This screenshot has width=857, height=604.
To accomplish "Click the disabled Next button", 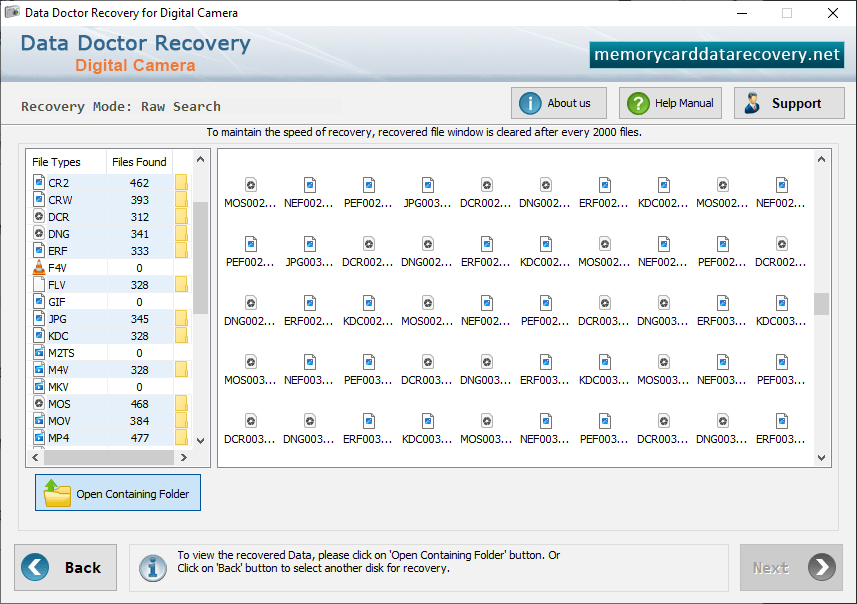I will coord(791,567).
